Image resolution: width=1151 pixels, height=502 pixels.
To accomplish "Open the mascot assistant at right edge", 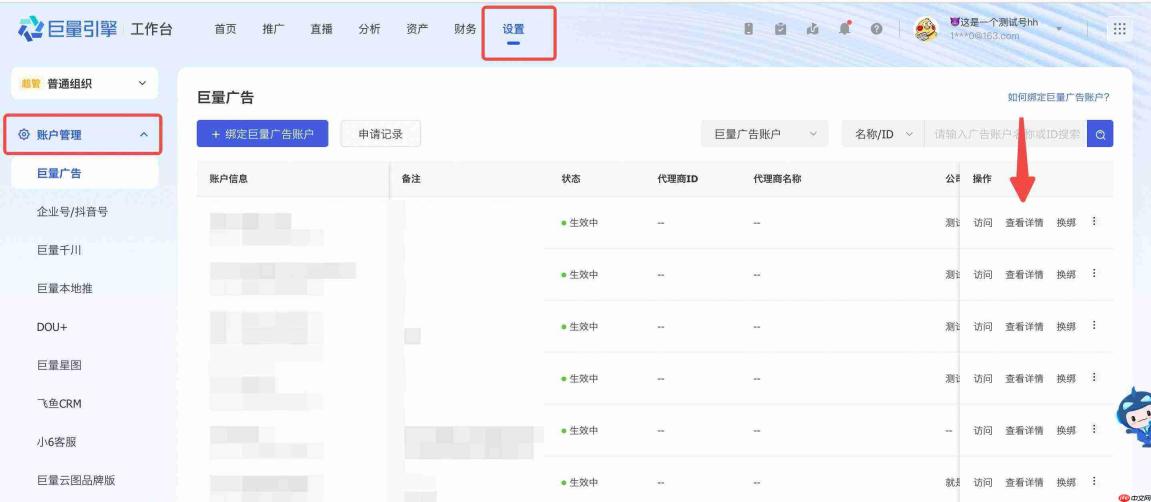I will (1134, 416).
